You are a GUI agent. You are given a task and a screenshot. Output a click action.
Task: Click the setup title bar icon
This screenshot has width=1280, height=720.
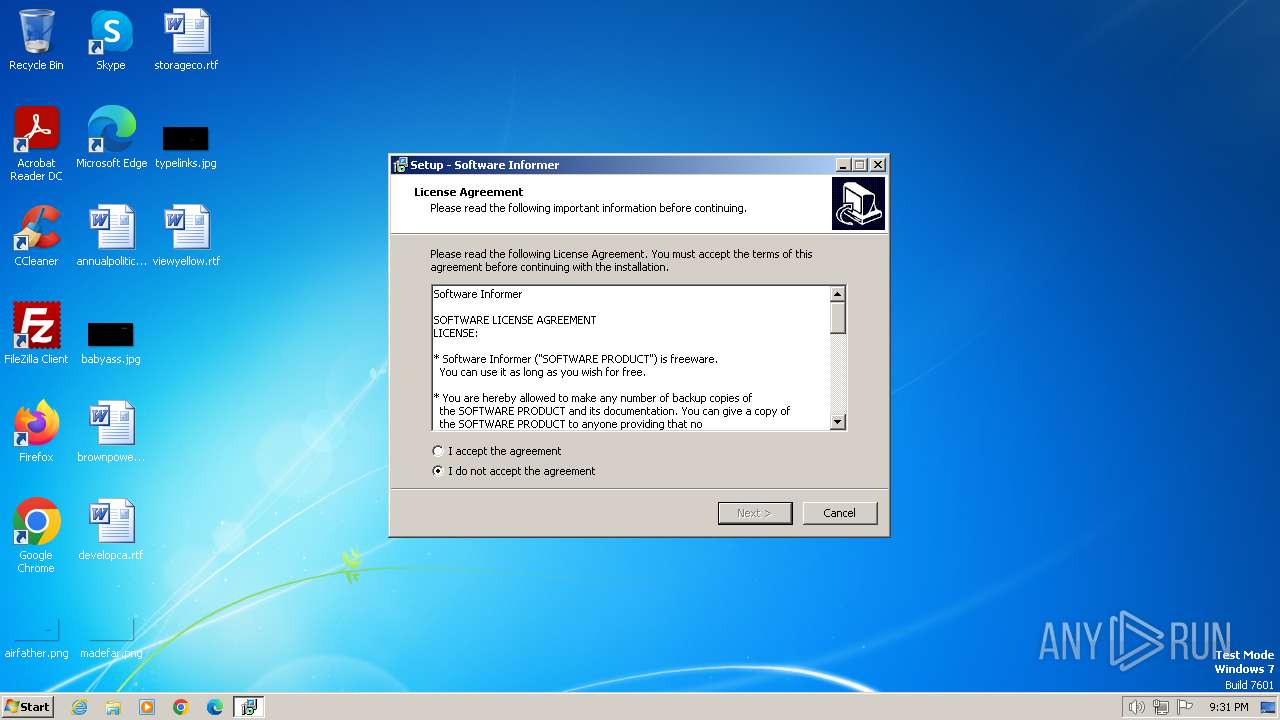tap(400, 165)
